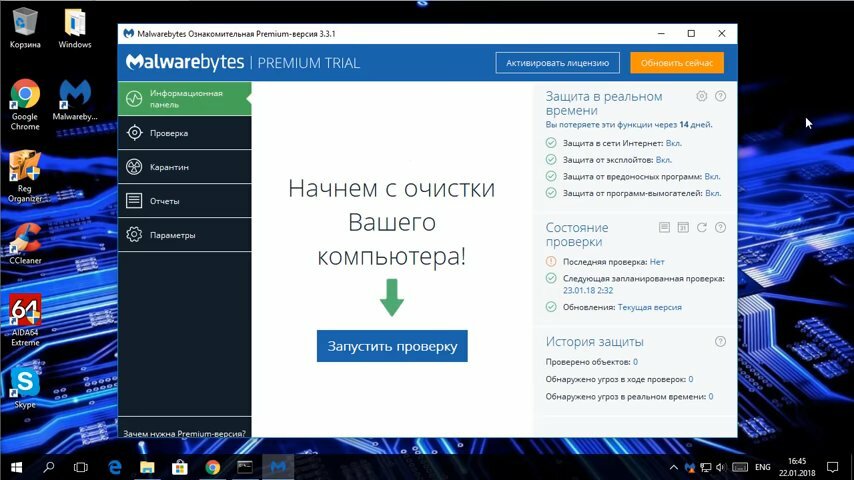Open help icon for История защиты
Screen dimensions: 854x480
[720, 341]
